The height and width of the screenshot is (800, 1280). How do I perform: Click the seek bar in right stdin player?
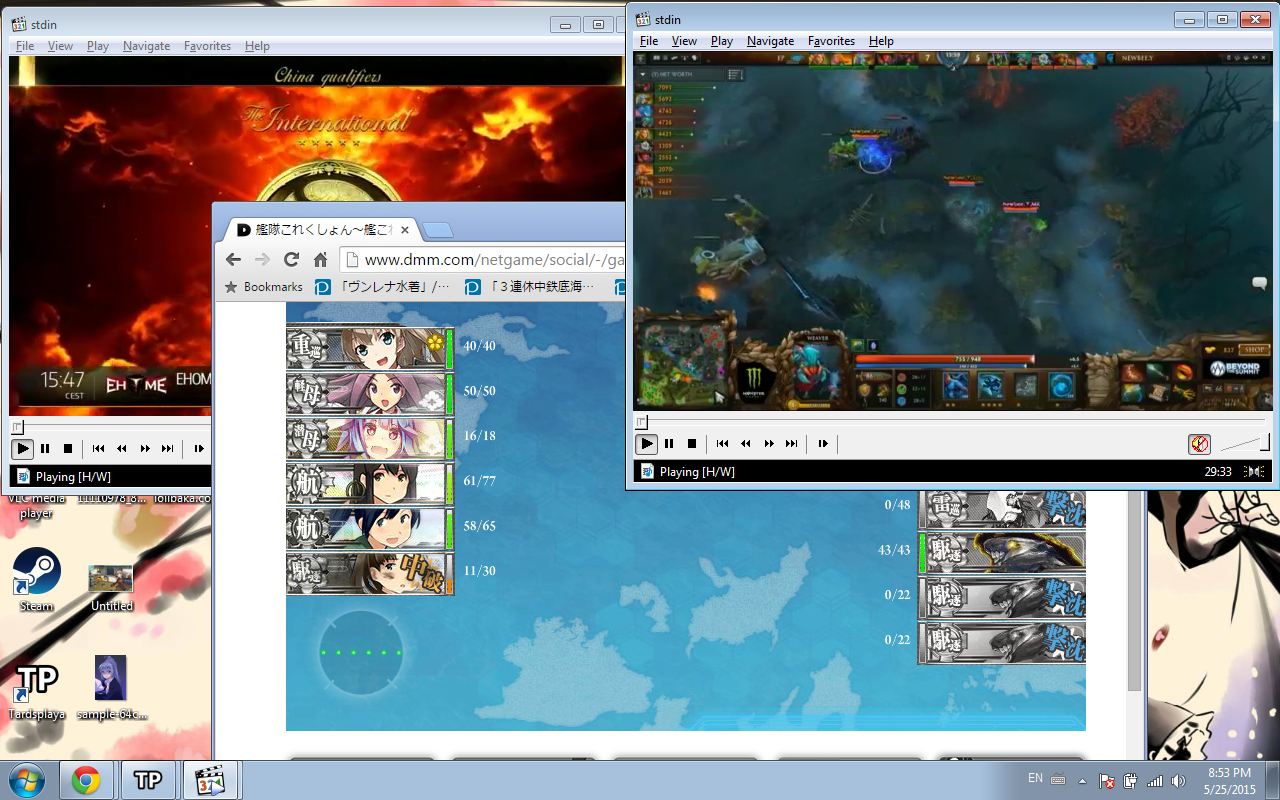point(951,422)
